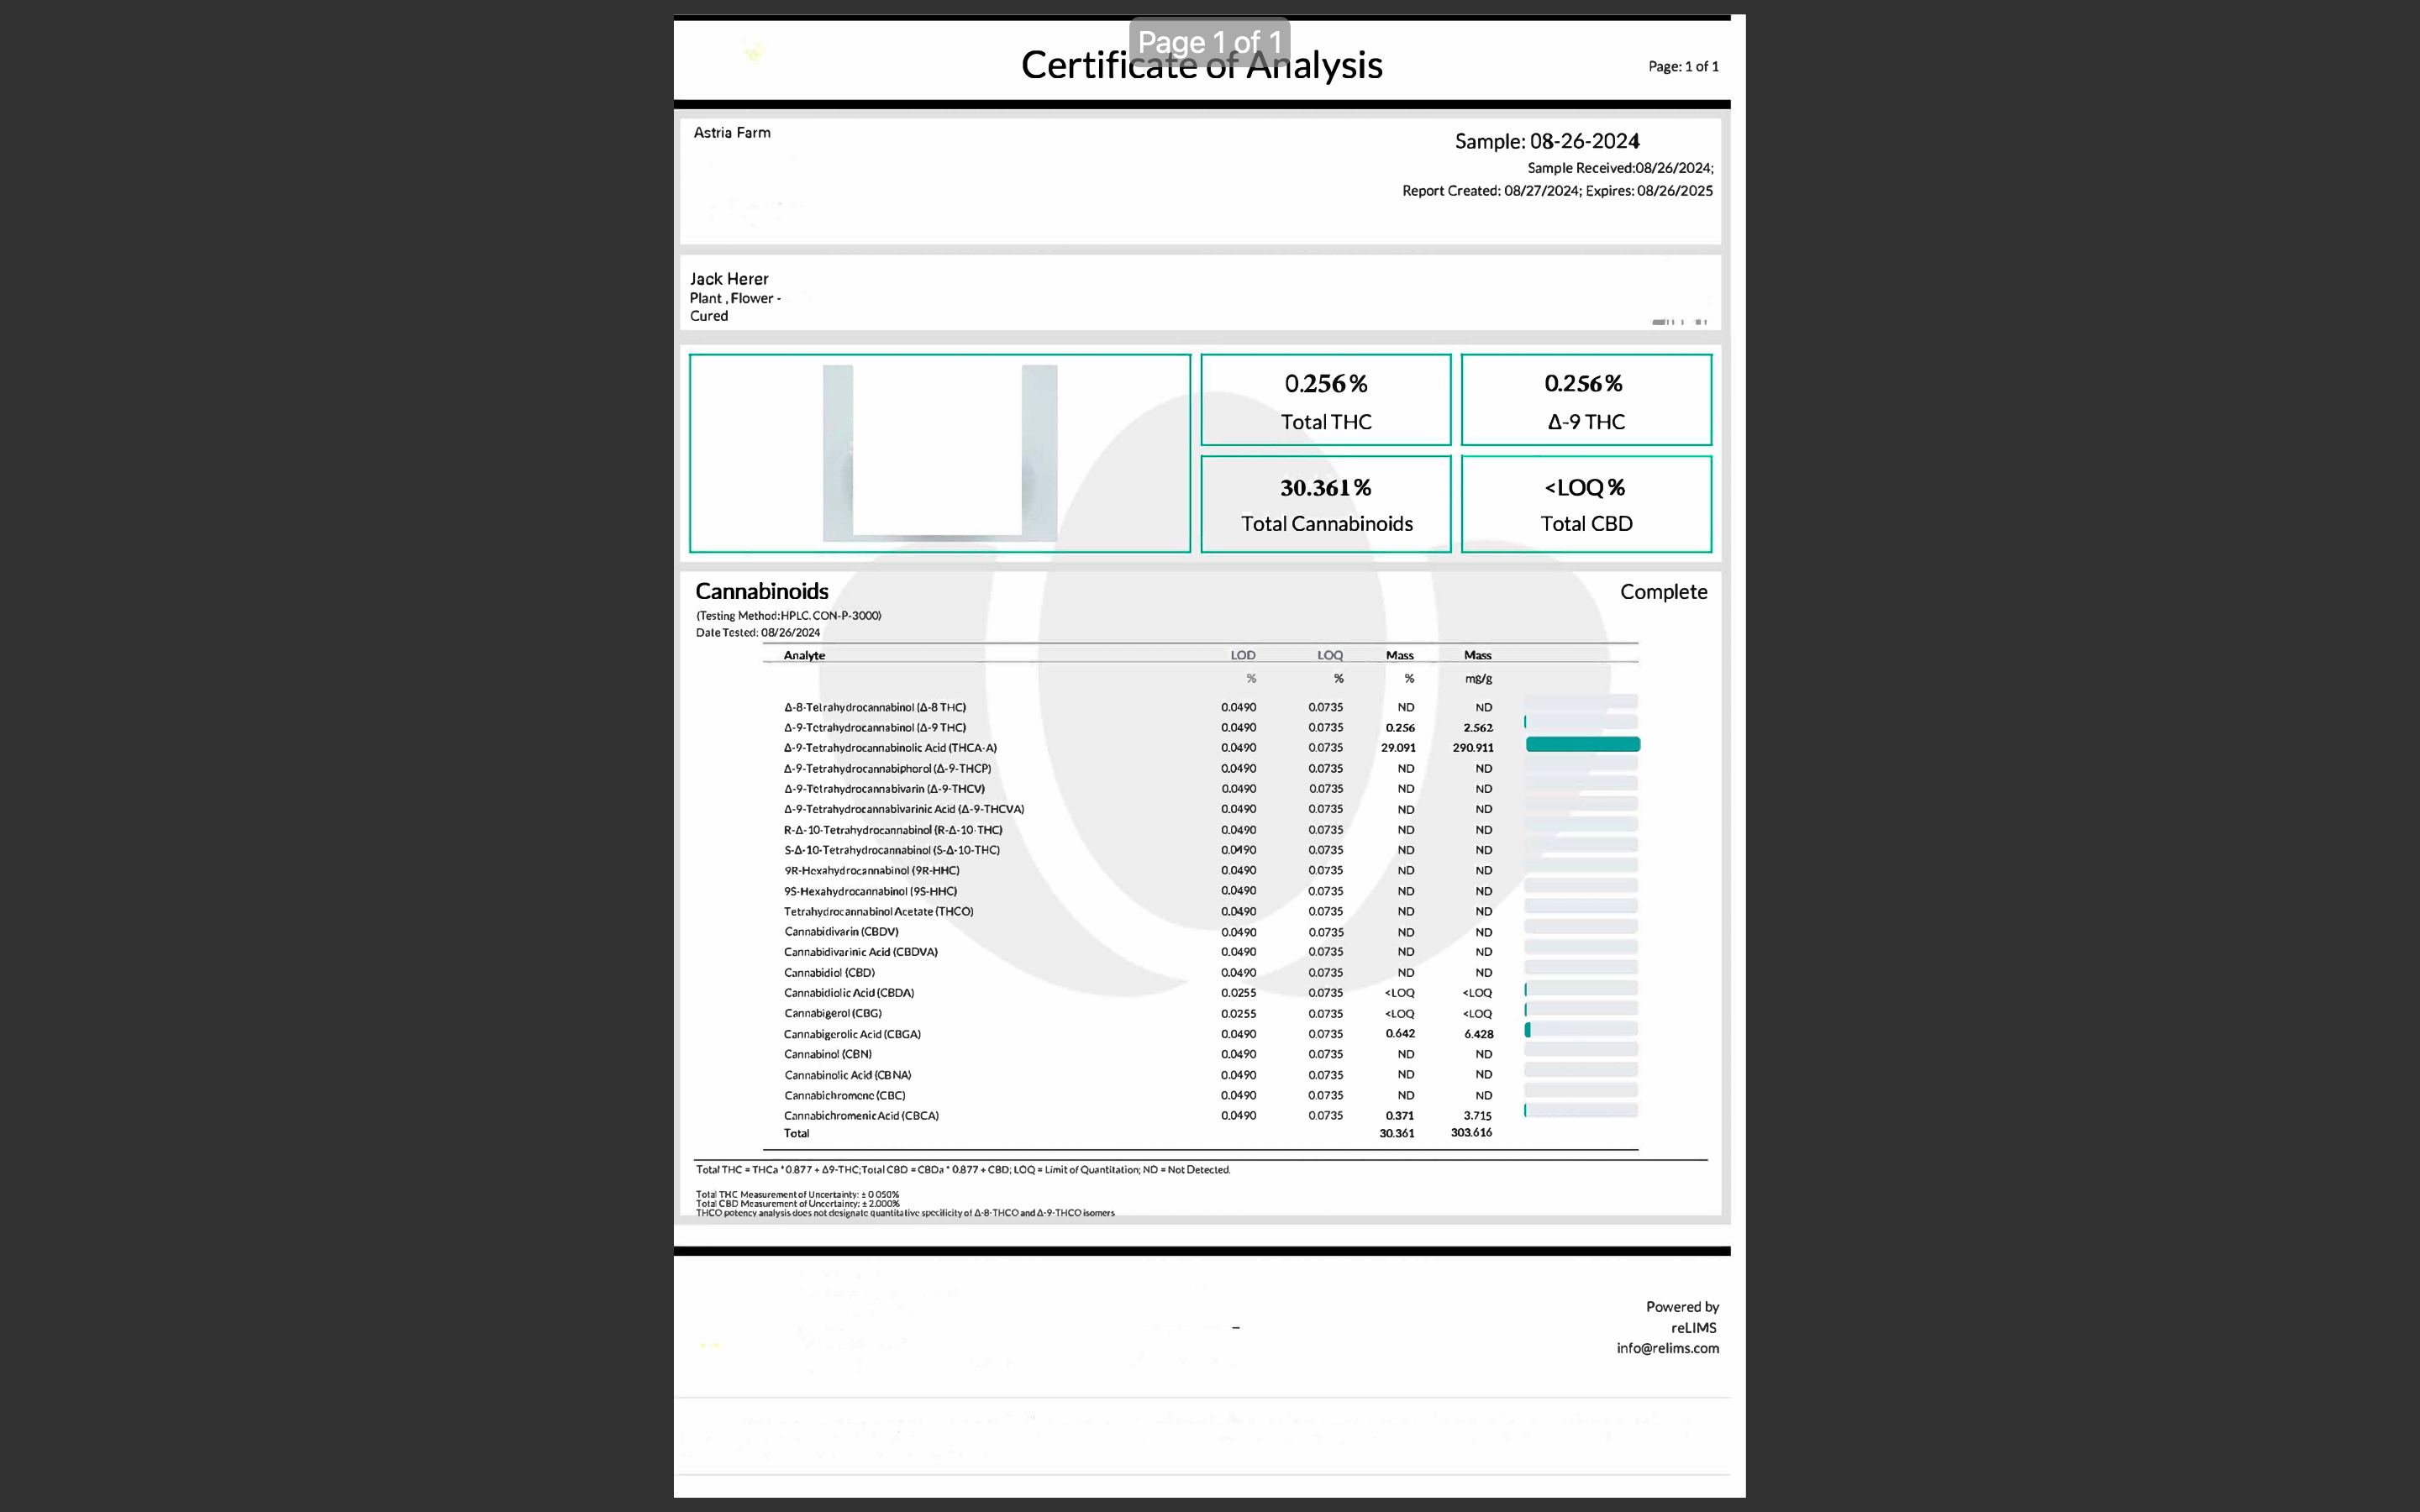Open the info@relims.com email link
The width and height of the screenshot is (2420, 1512).
(1668, 1348)
